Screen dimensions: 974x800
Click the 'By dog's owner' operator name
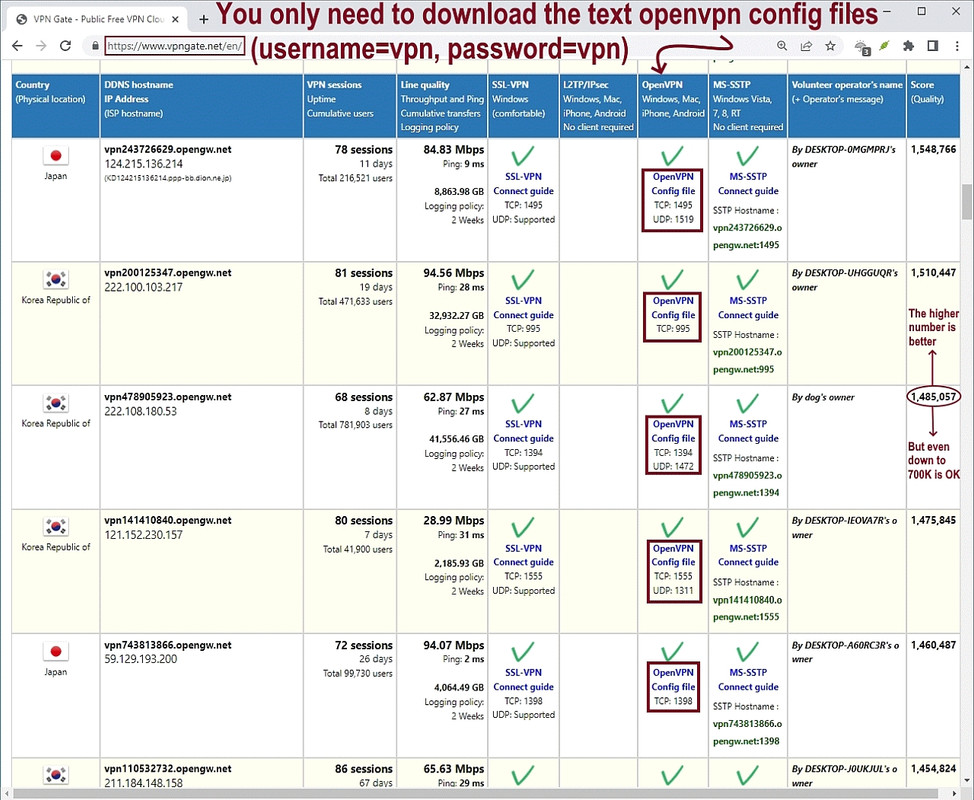[x=823, y=397]
